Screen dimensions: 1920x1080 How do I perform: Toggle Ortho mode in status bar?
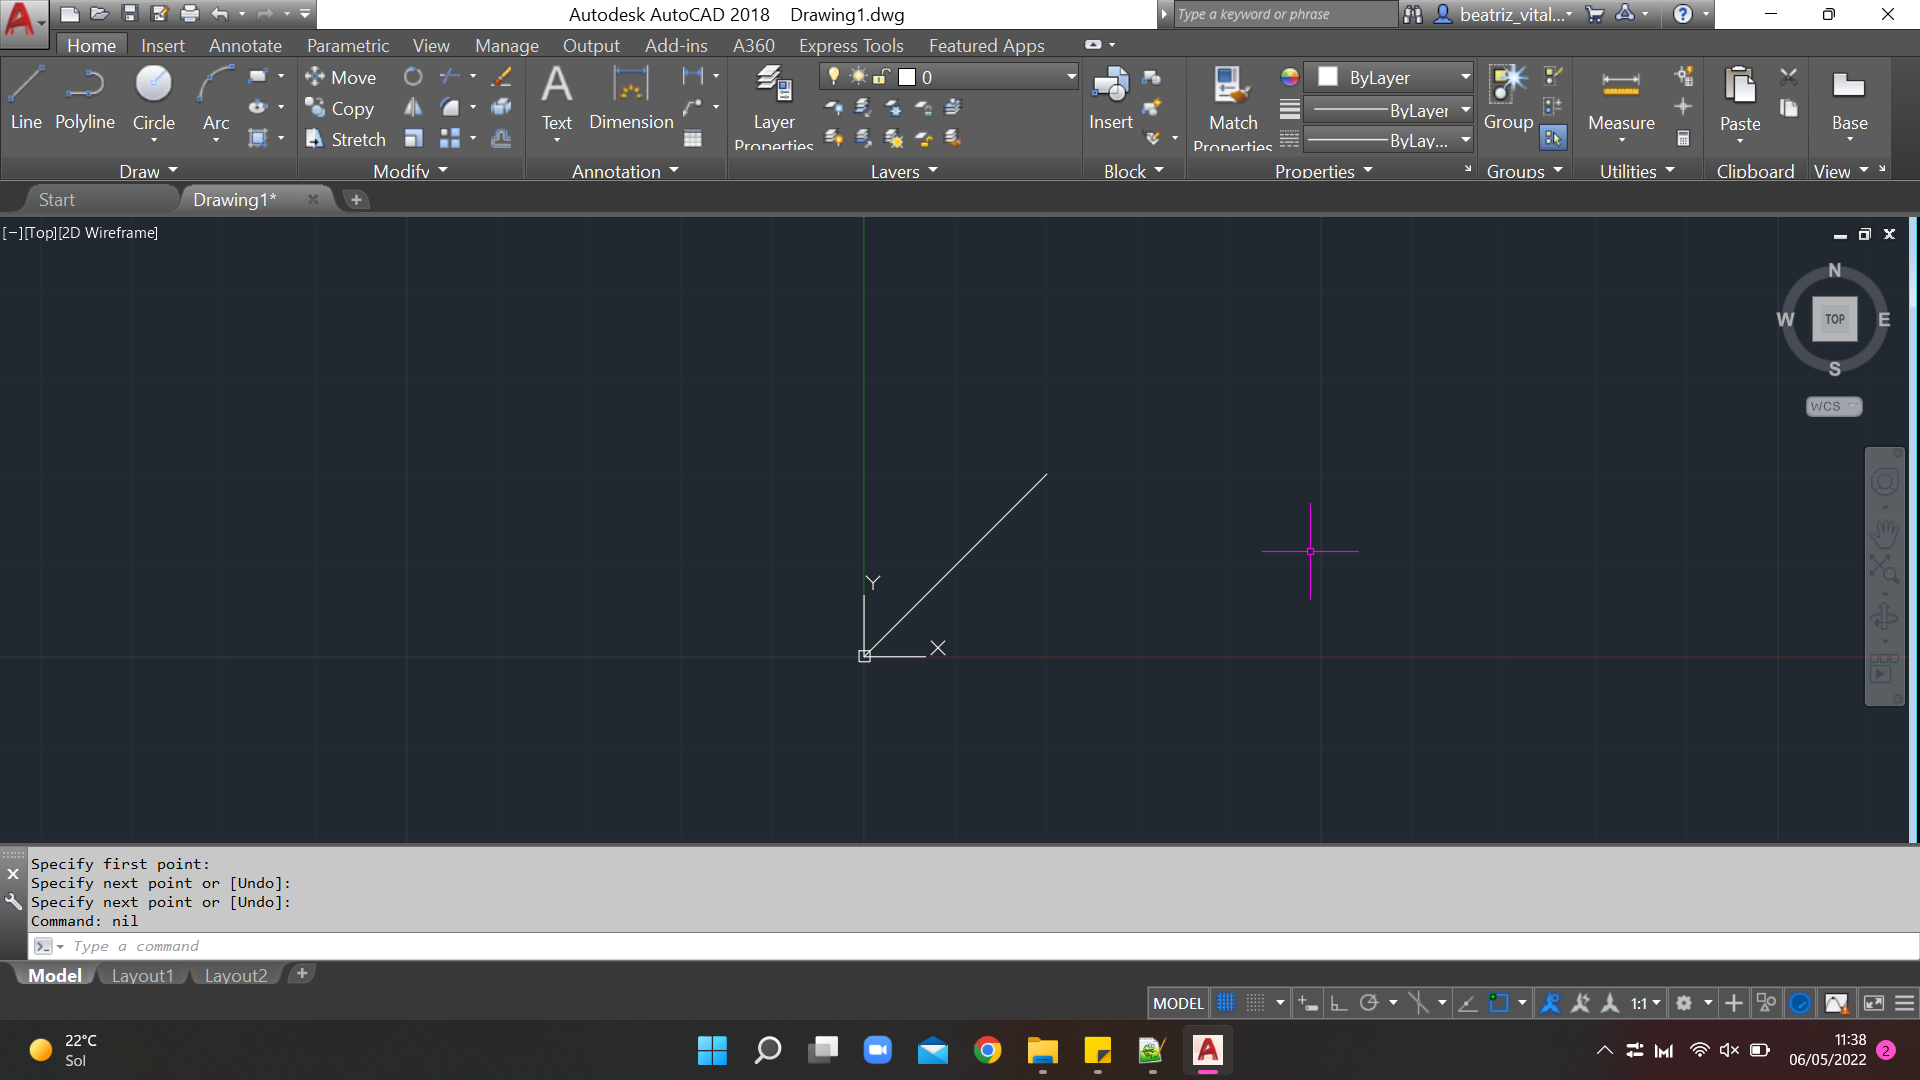[1339, 1003]
